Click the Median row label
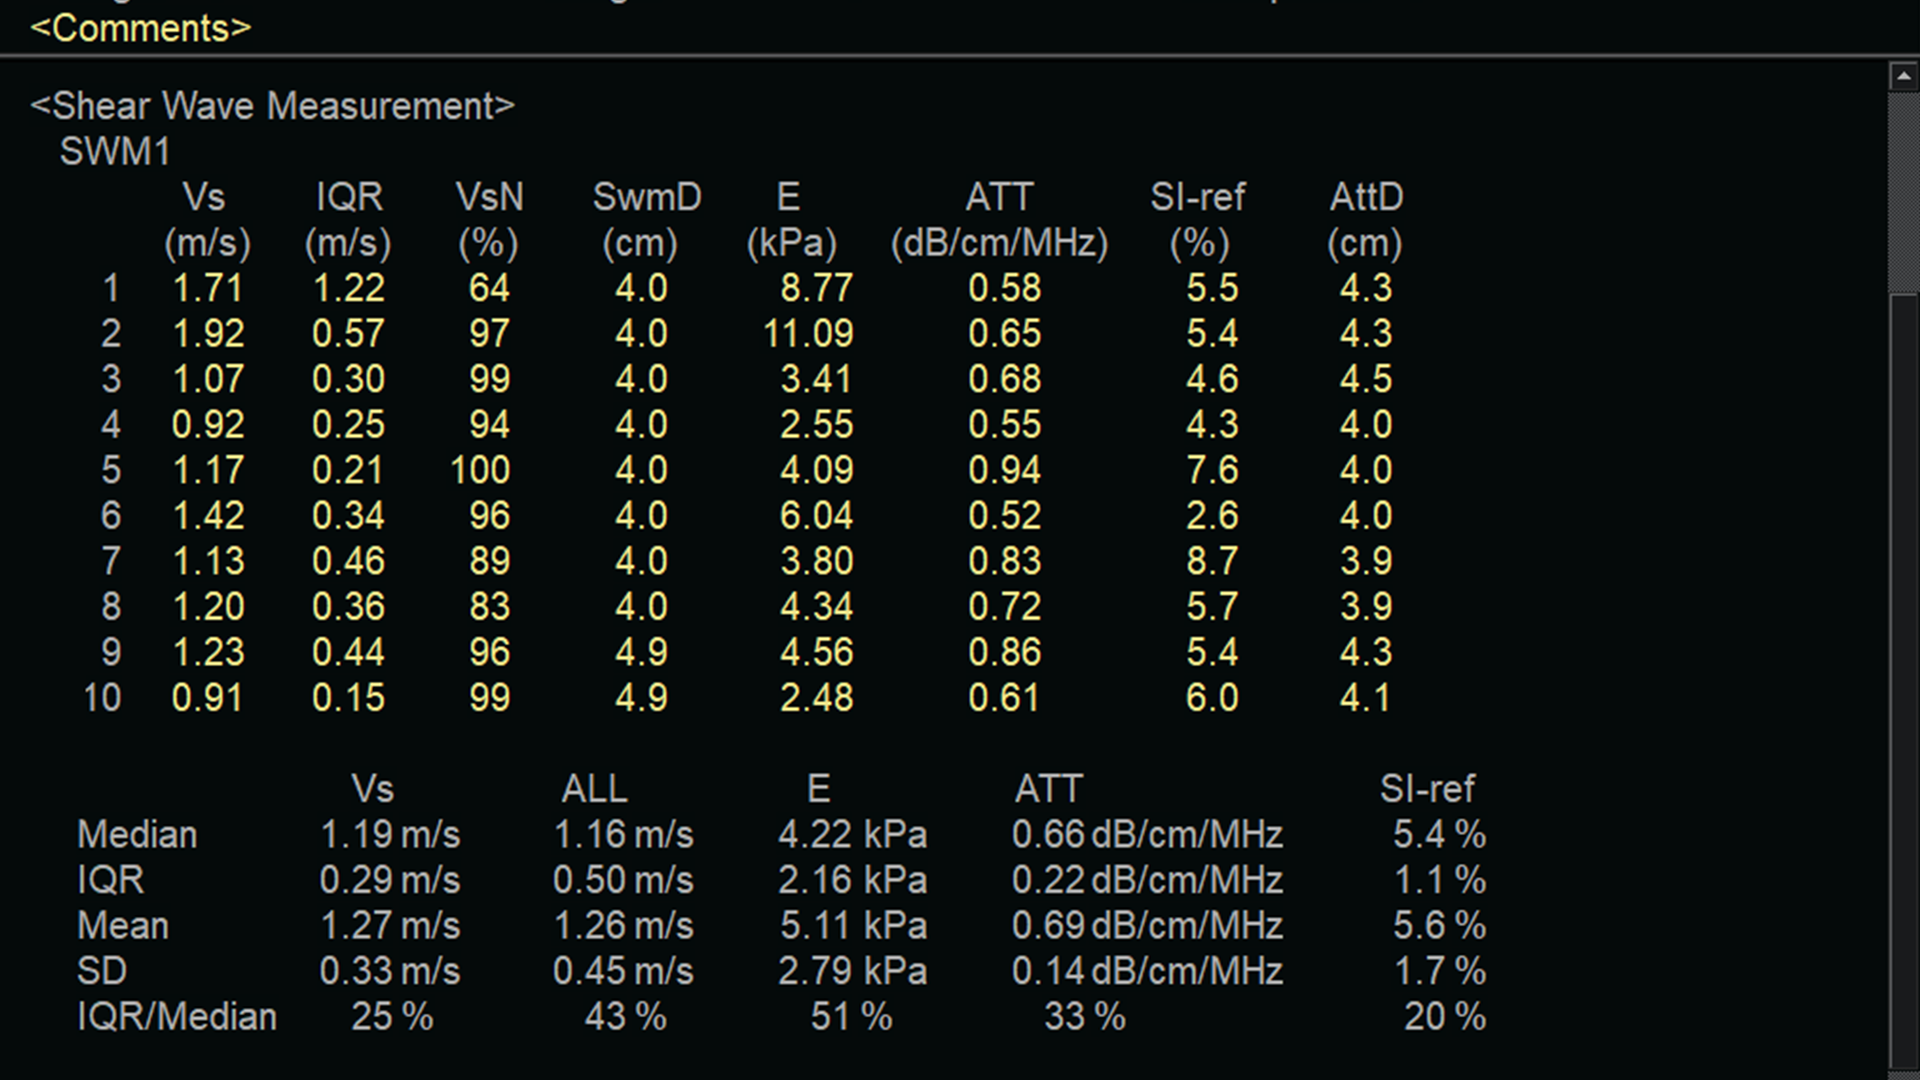The image size is (1920, 1080). pyautogui.click(x=137, y=835)
